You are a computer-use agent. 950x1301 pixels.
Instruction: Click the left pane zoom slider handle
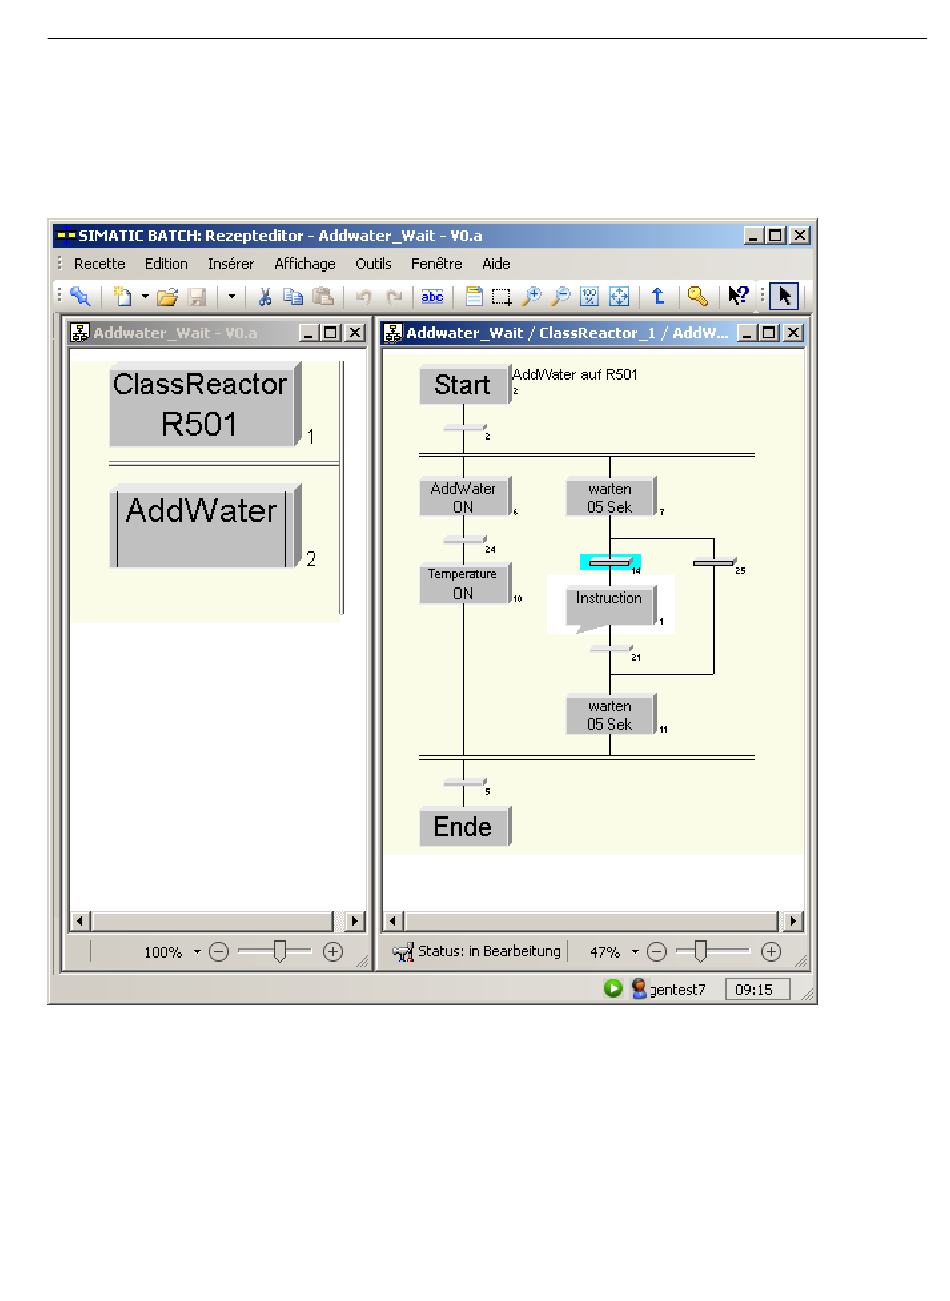280,952
